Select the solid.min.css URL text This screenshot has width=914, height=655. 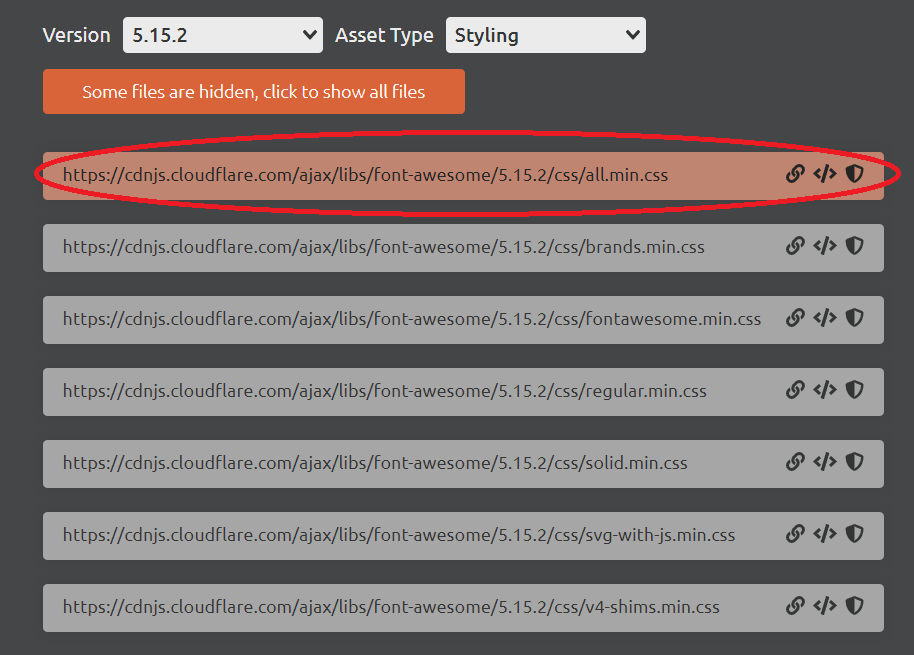375,463
